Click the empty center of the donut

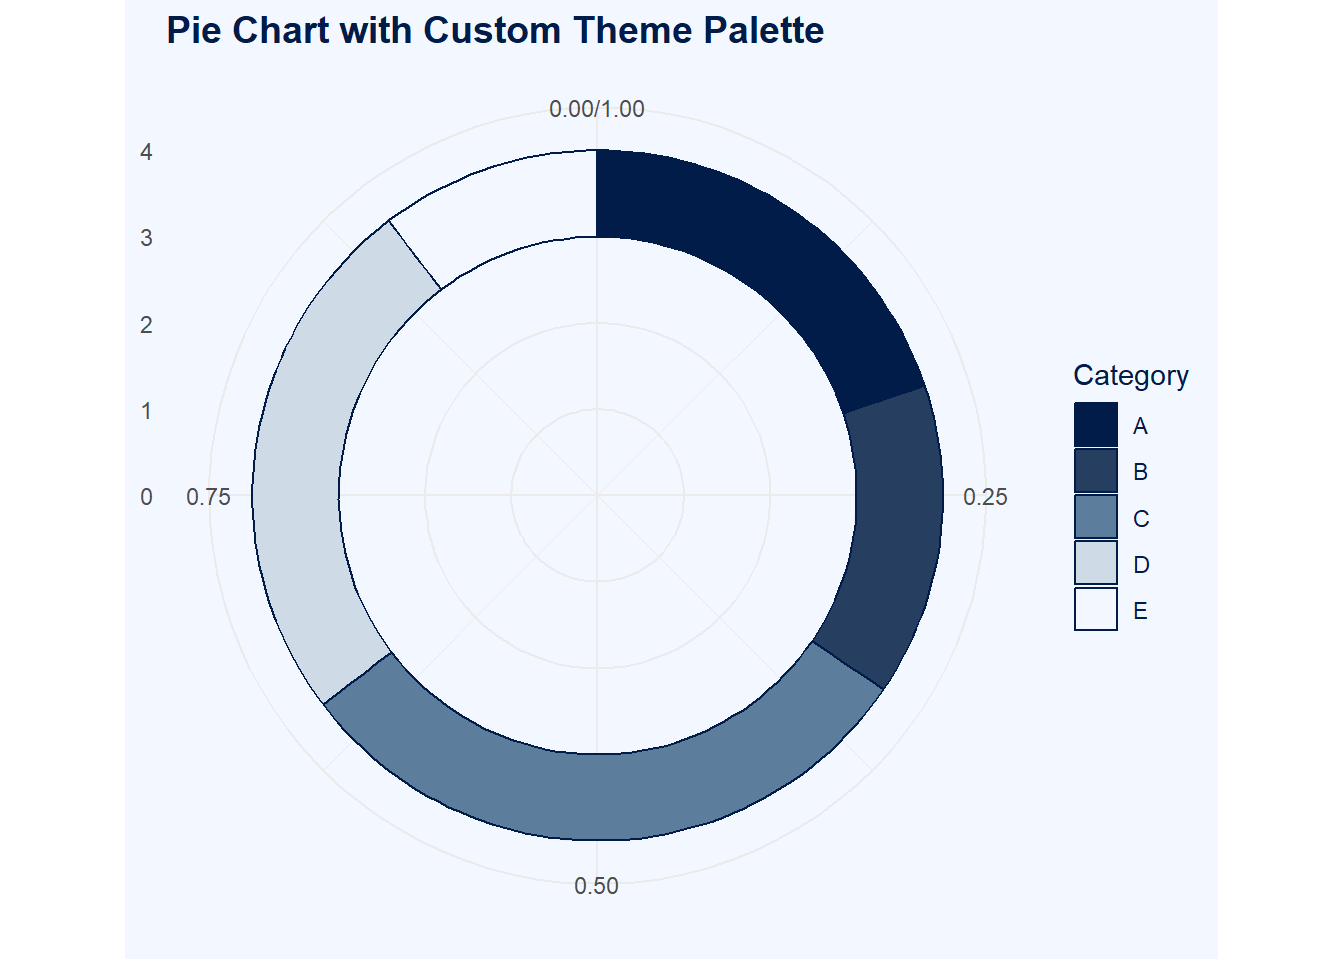(597, 495)
